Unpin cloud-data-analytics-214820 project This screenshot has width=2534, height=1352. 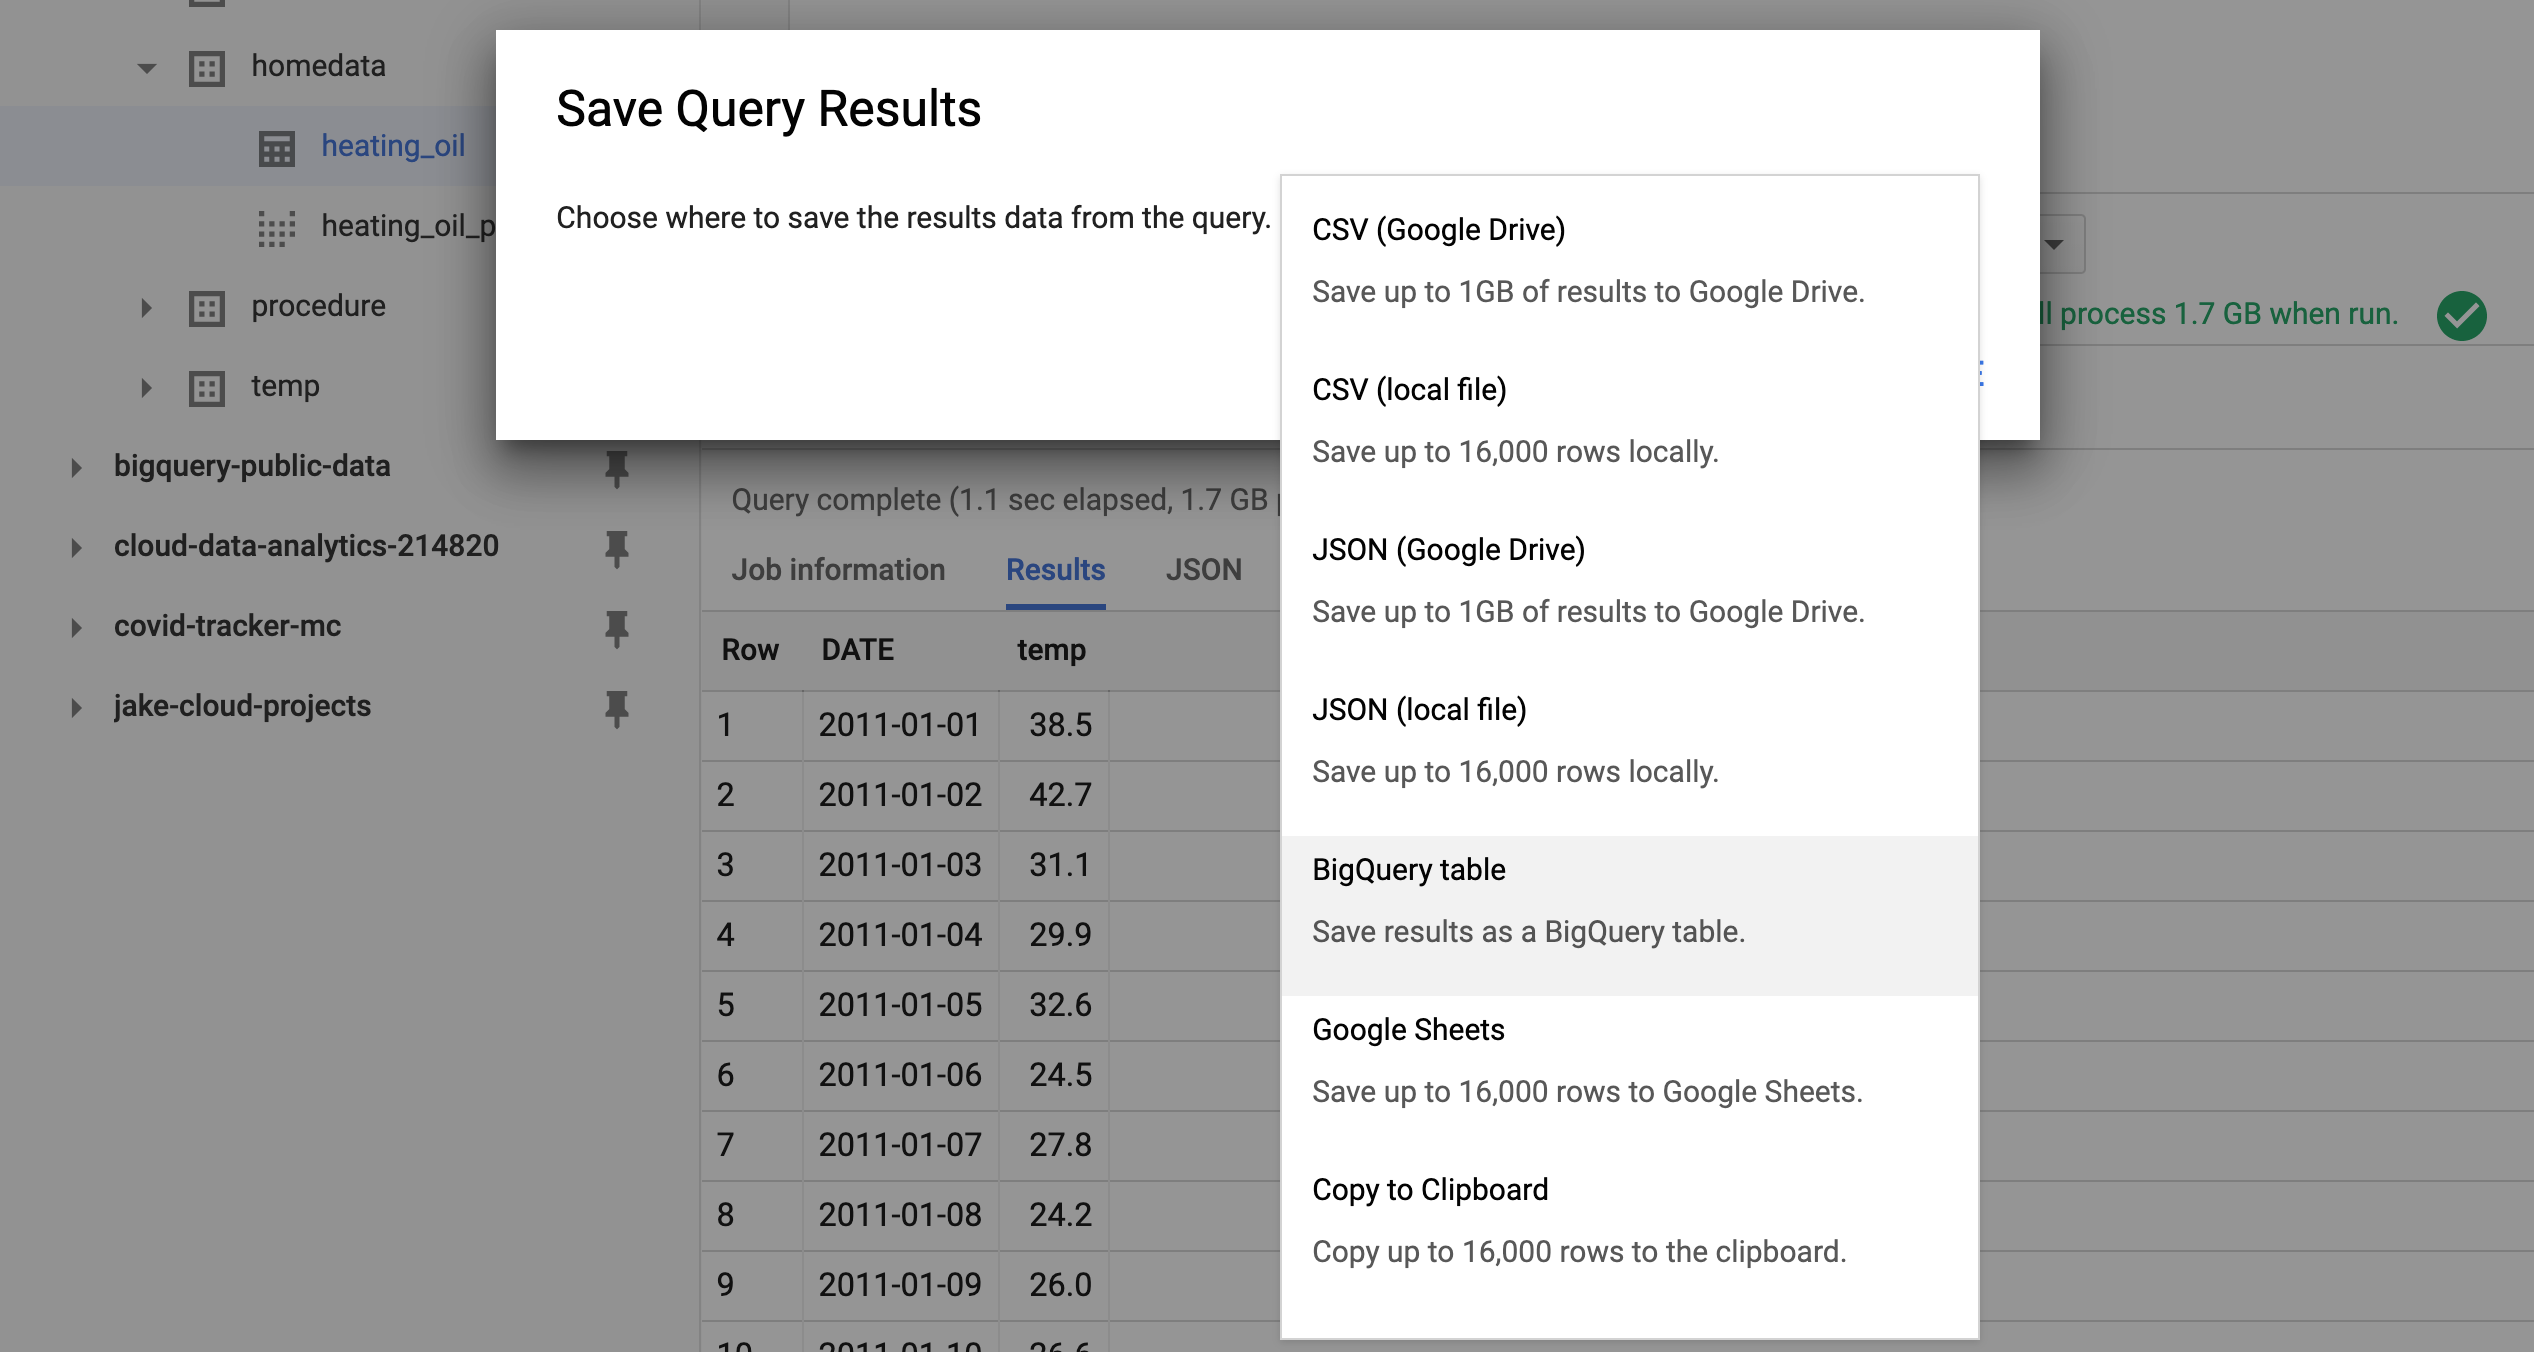[617, 549]
